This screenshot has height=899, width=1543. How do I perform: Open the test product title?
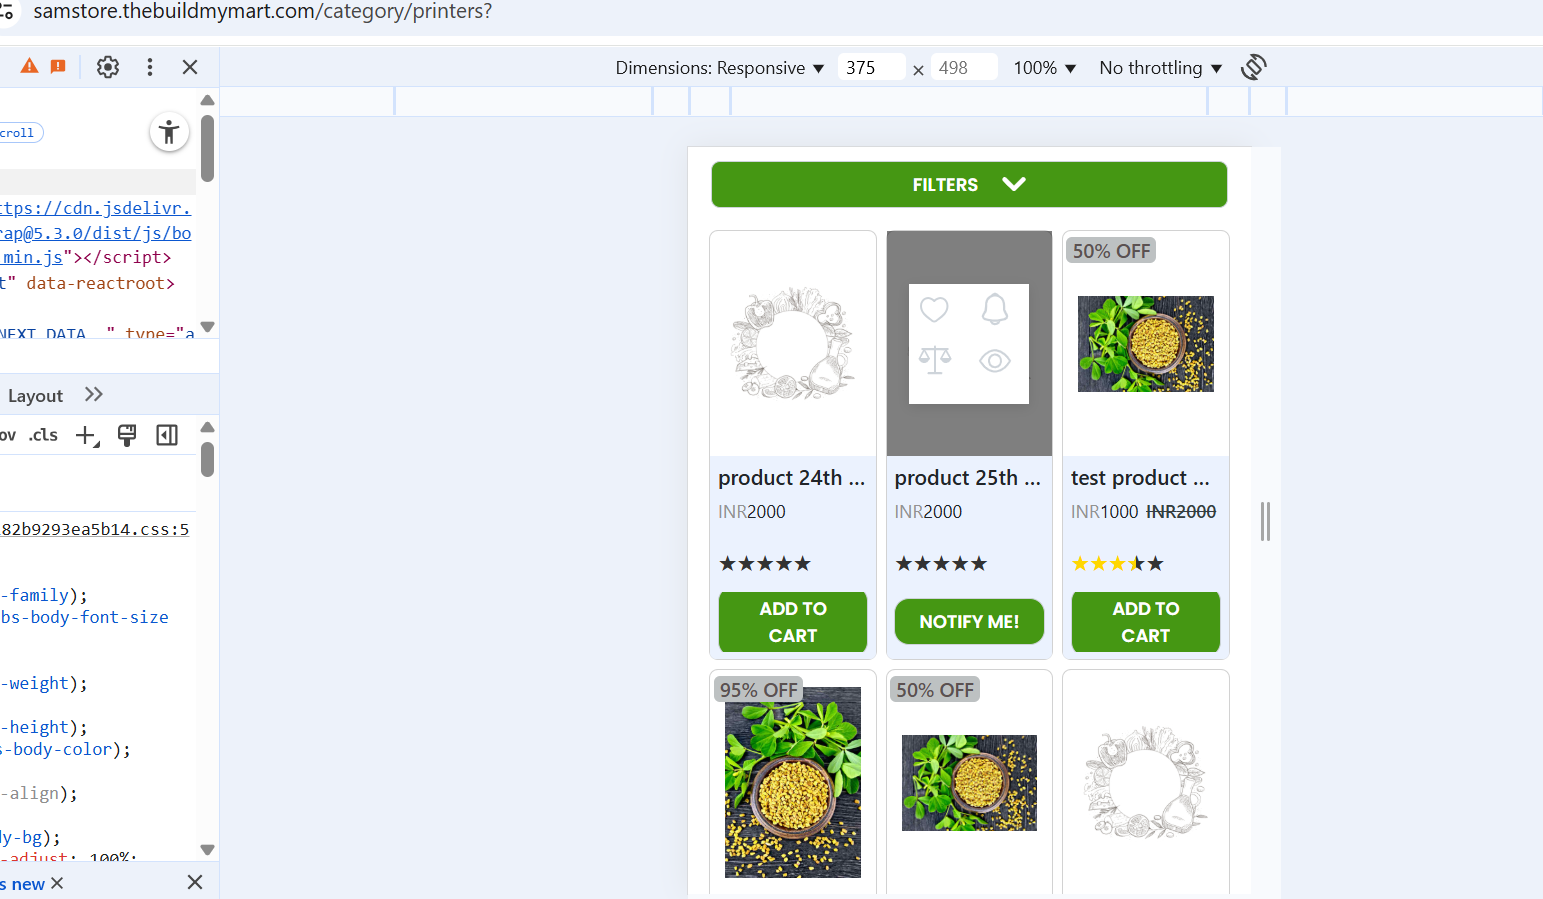(x=1141, y=478)
